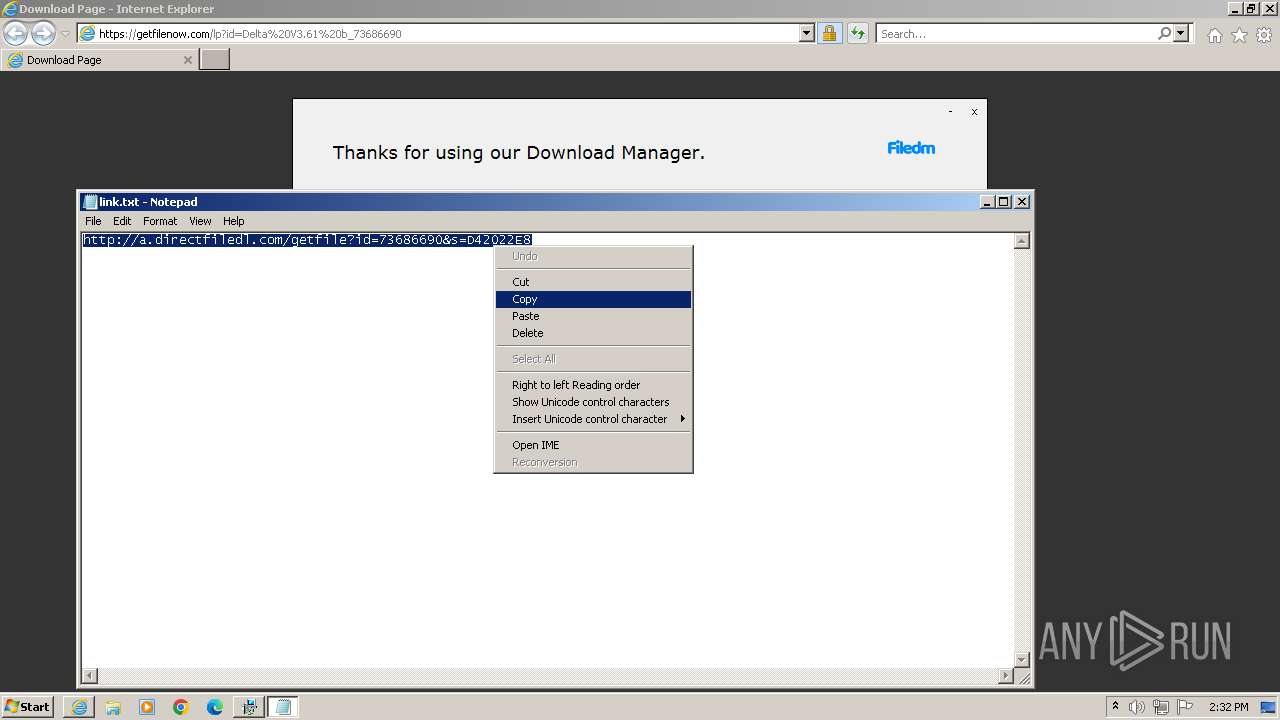This screenshot has width=1280, height=720.
Task: Click the search magnifier icon
Action: pos(1164,33)
